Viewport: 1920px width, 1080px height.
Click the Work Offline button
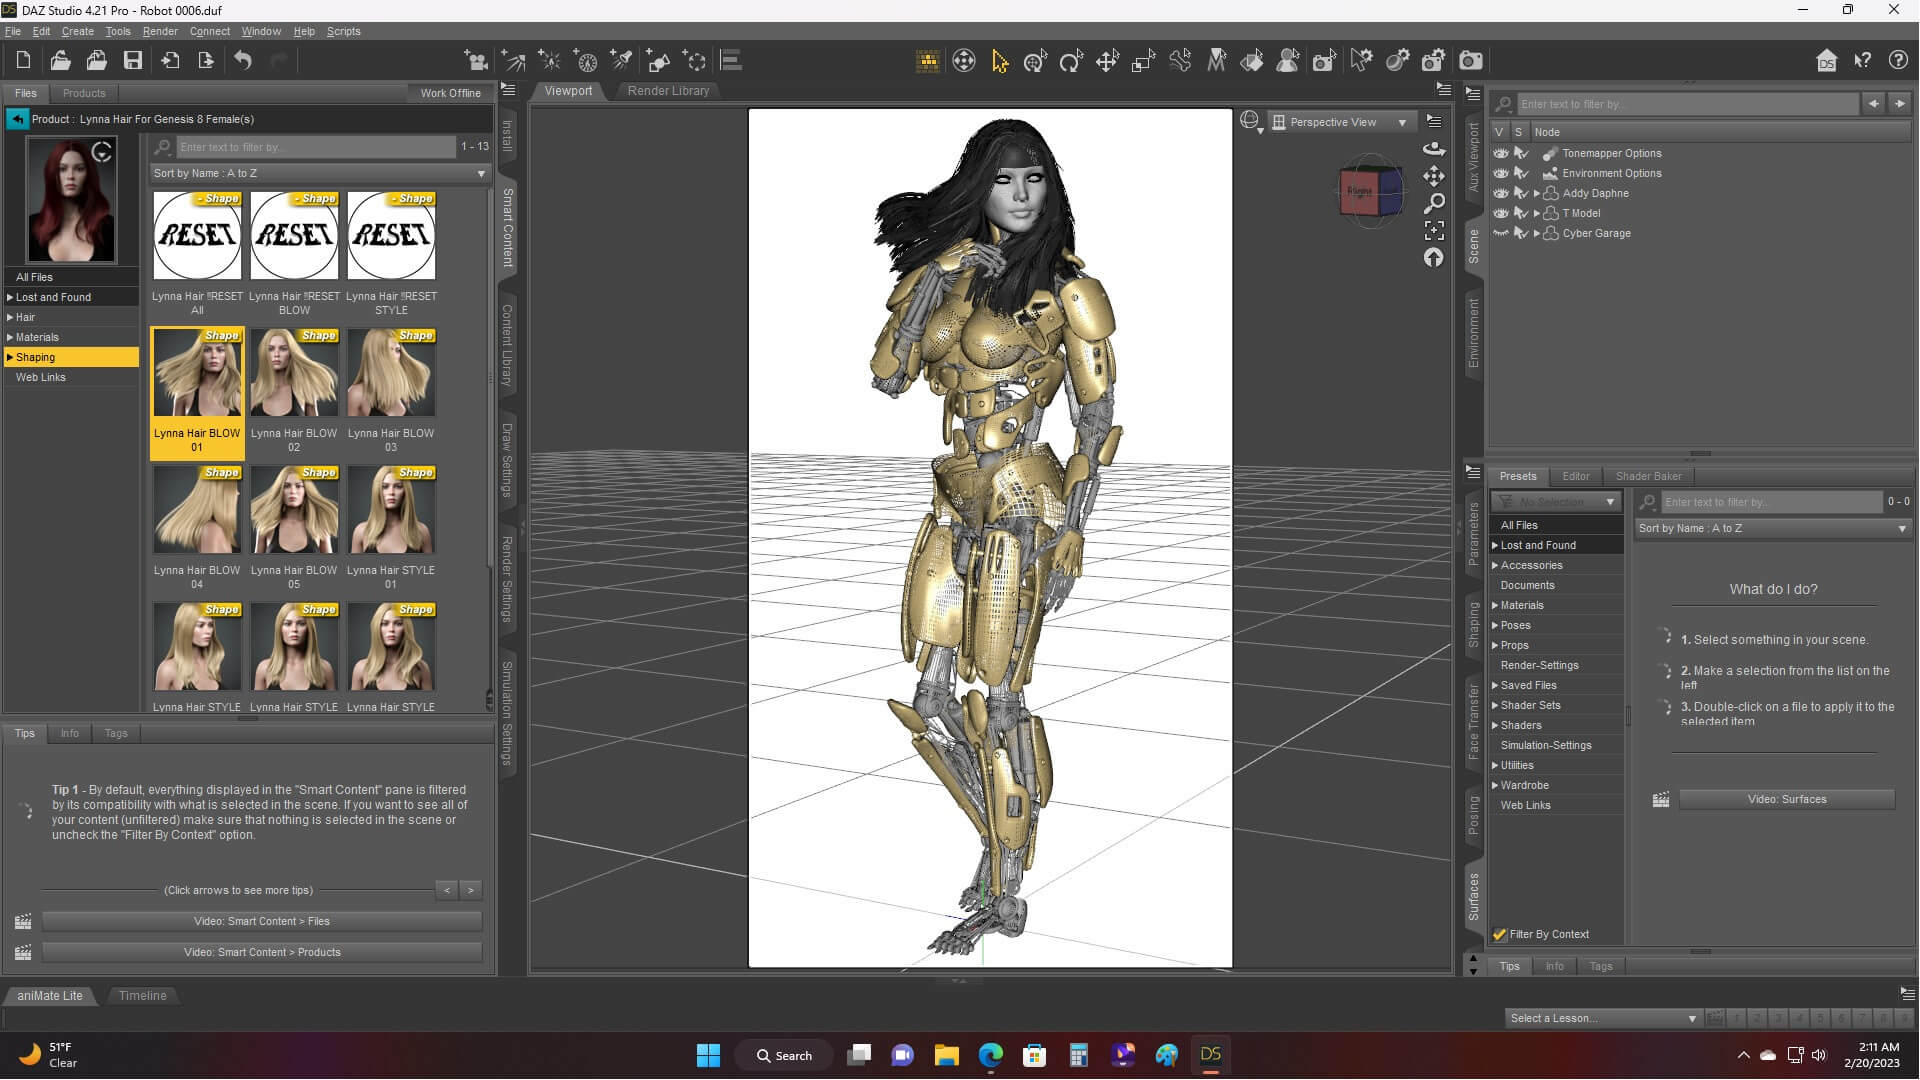450,93
